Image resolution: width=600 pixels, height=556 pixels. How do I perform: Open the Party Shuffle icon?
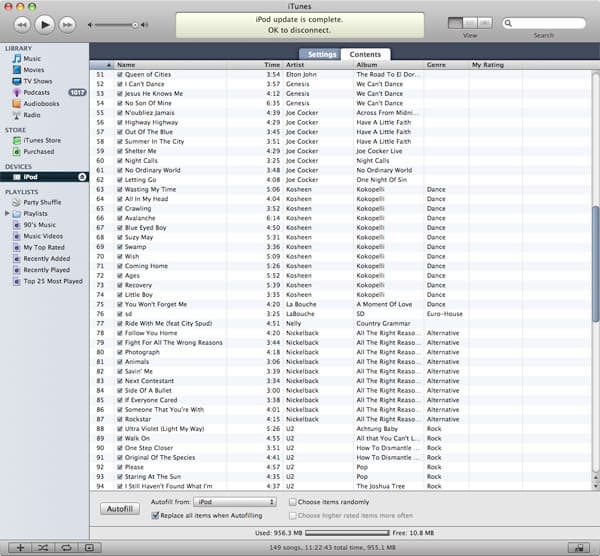[17, 202]
